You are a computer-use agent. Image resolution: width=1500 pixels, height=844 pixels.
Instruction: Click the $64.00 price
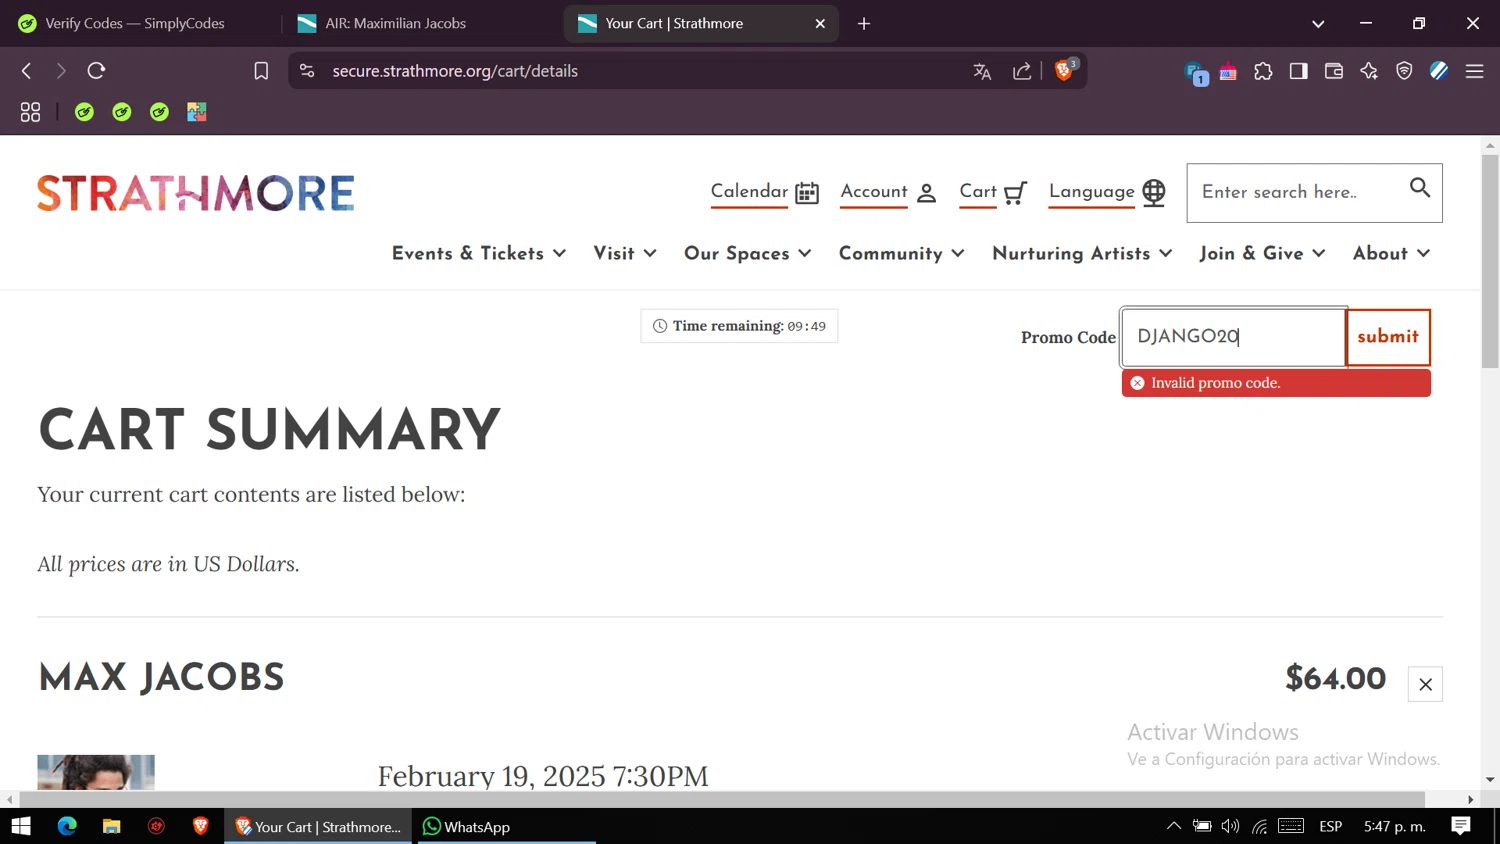pyautogui.click(x=1335, y=678)
